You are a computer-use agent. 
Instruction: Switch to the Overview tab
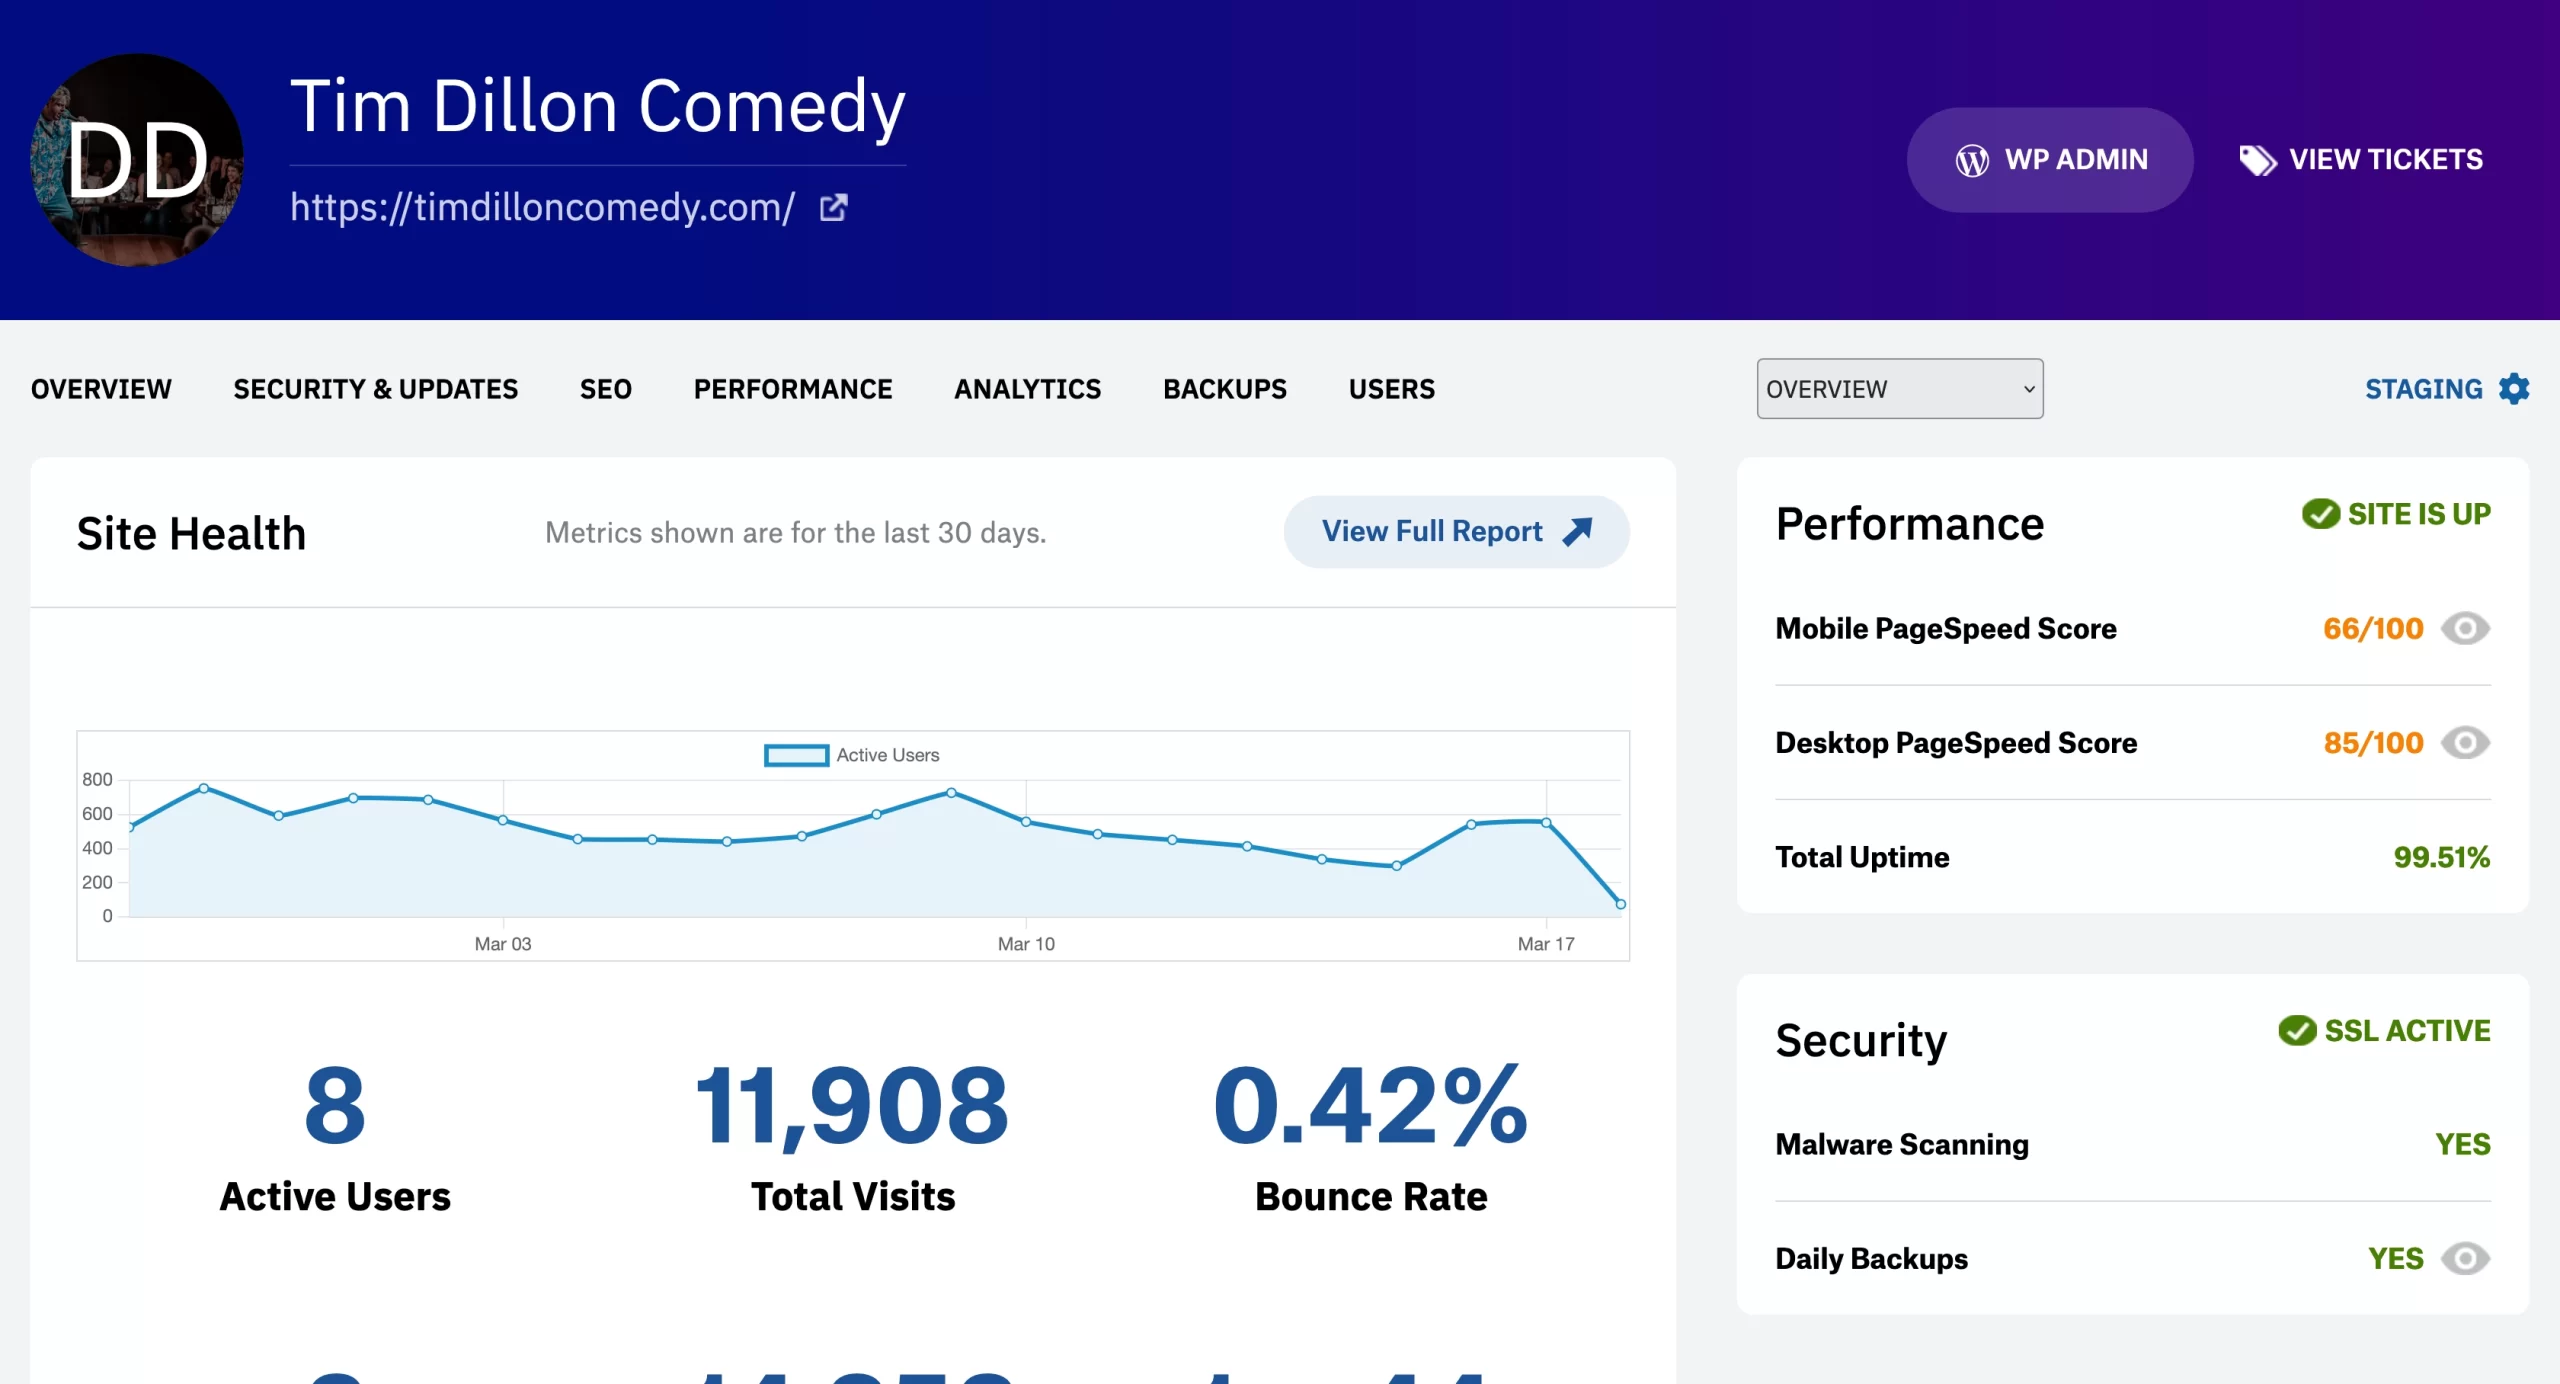tap(101, 389)
